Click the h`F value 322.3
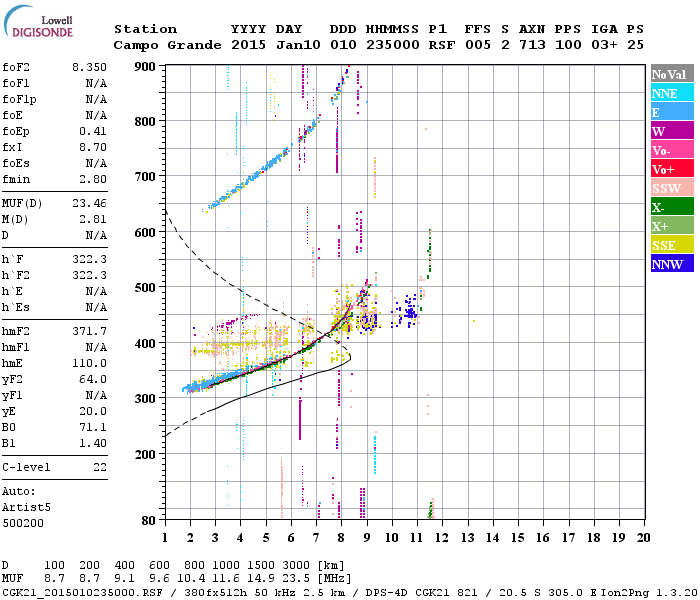 click(x=89, y=259)
